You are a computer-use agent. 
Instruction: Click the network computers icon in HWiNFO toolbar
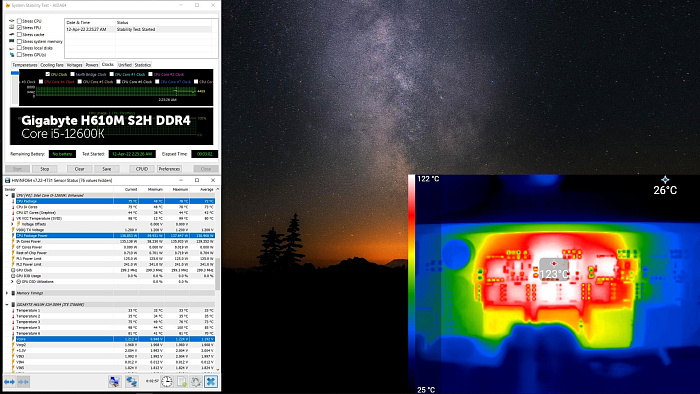(131, 382)
